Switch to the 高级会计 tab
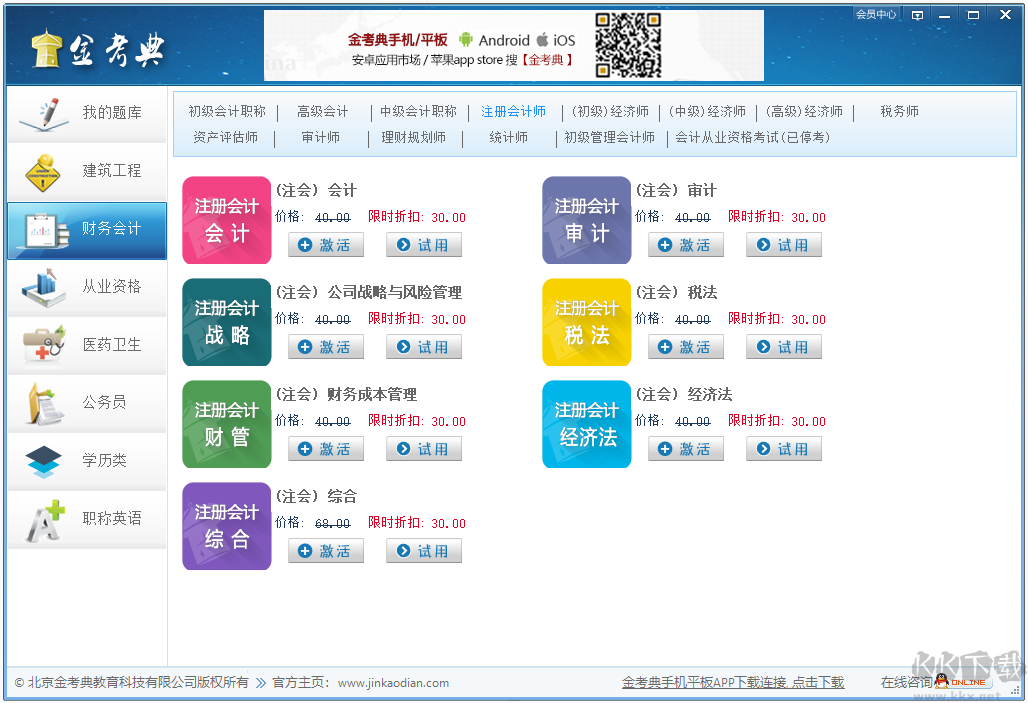Screen dimensions: 1028x703 (322, 111)
